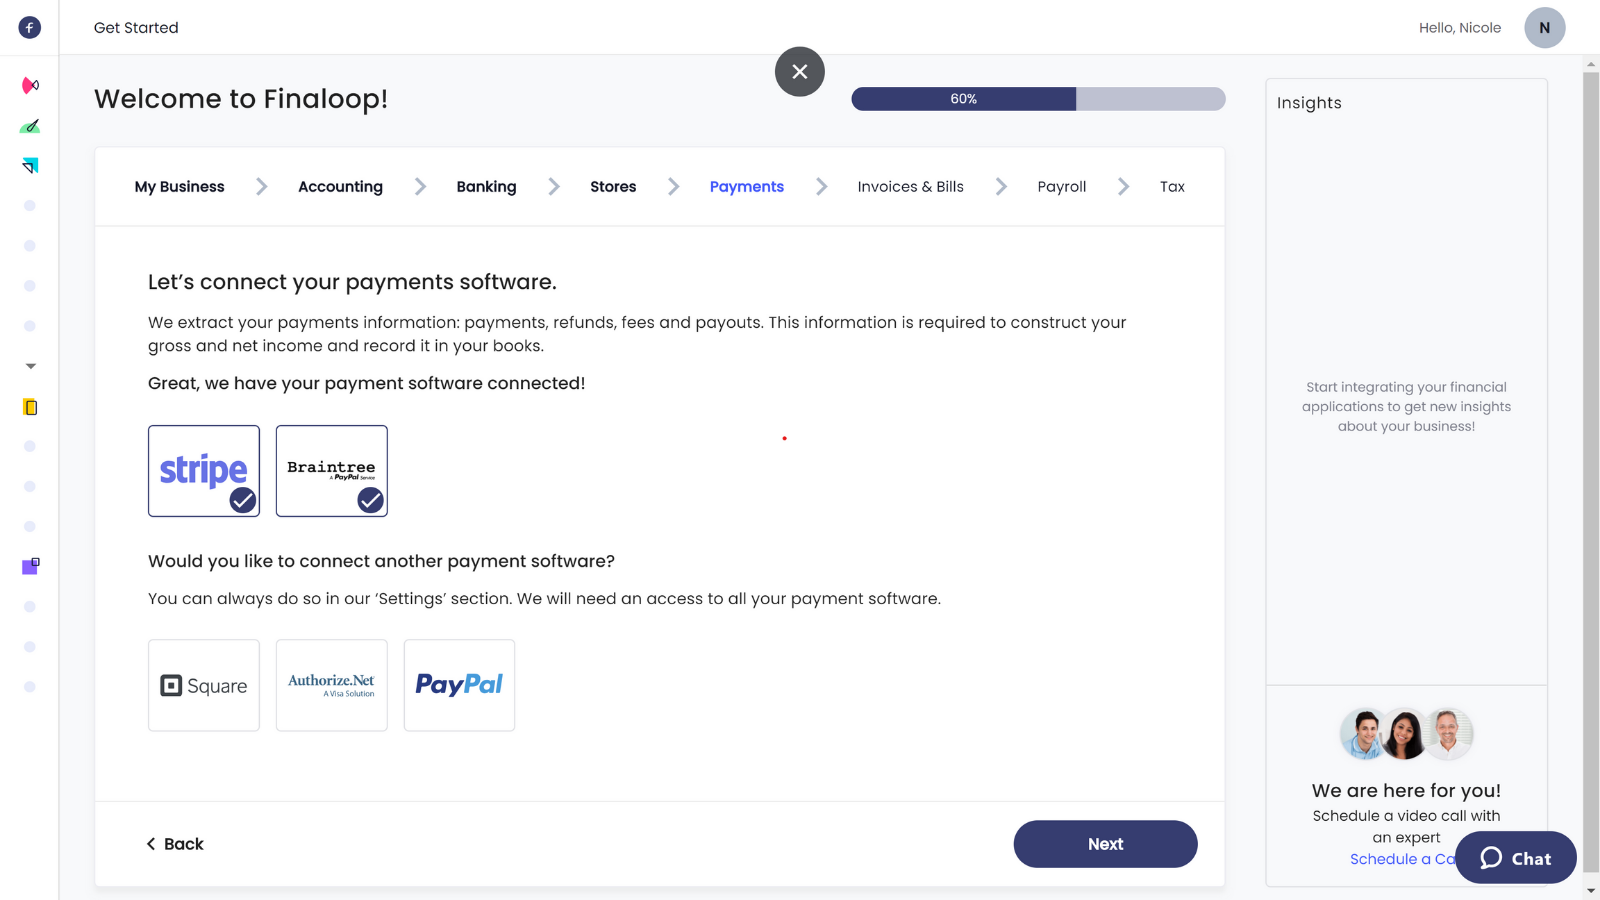Toggle the connected Braintree tile
Image resolution: width=1600 pixels, height=900 pixels.
pyautogui.click(x=332, y=471)
